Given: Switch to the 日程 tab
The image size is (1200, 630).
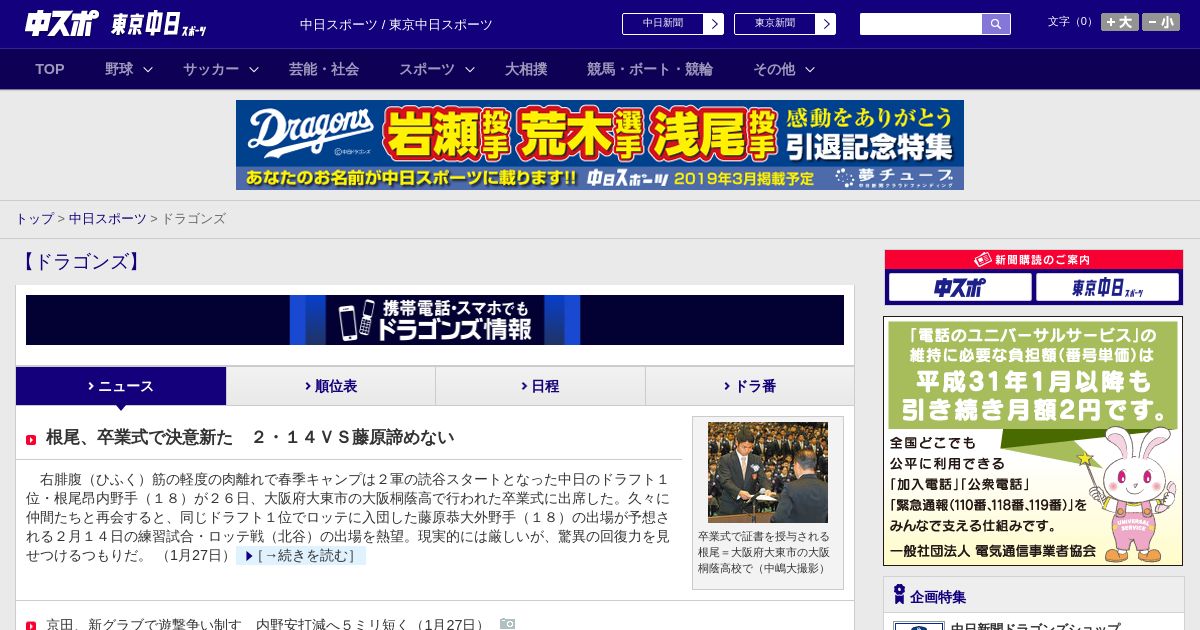Looking at the screenshot, I should coord(540,386).
